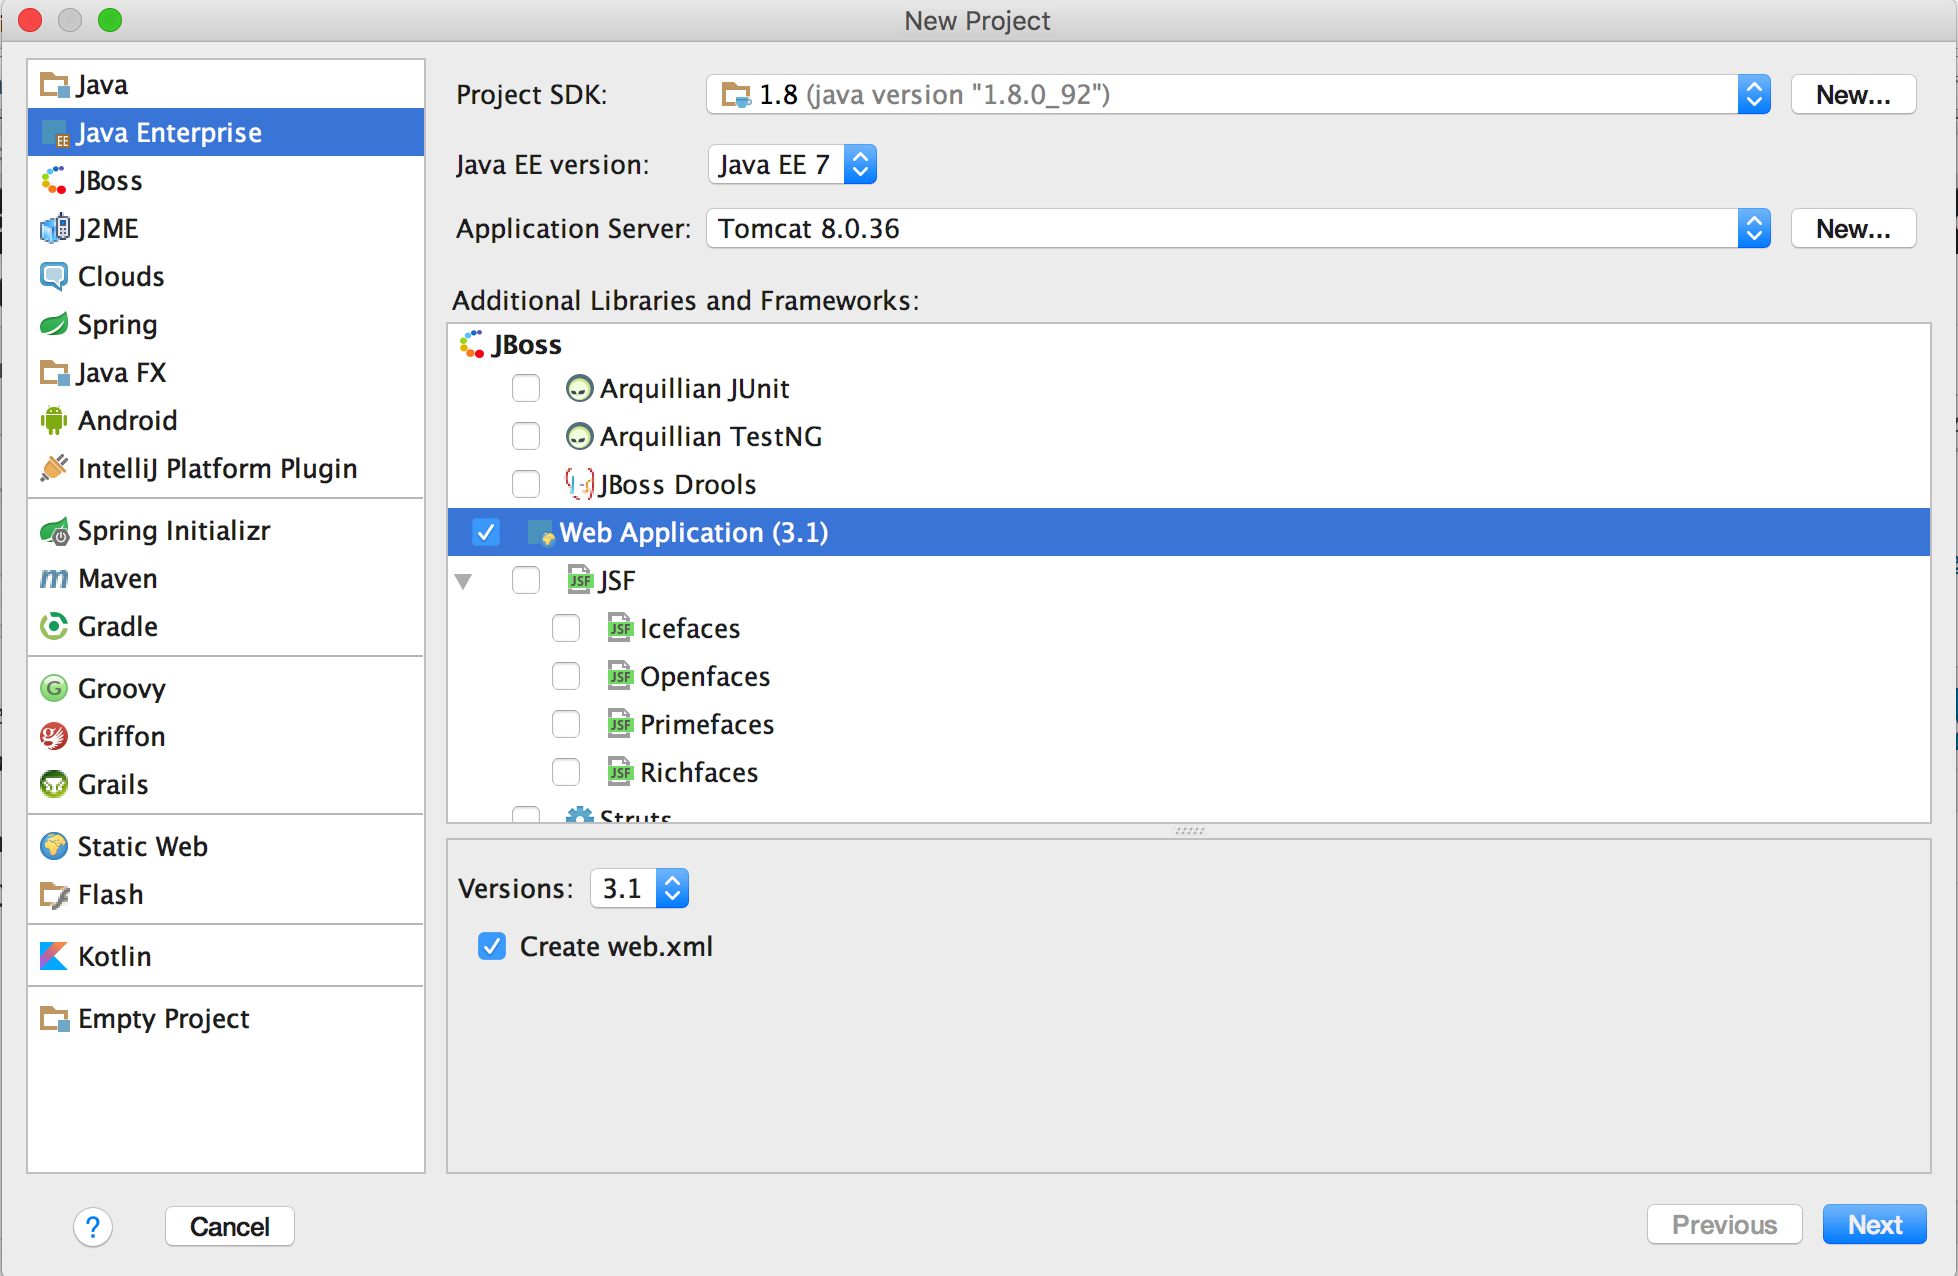
Task: Click the Openfaces JSF icon
Action: coord(620,677)
